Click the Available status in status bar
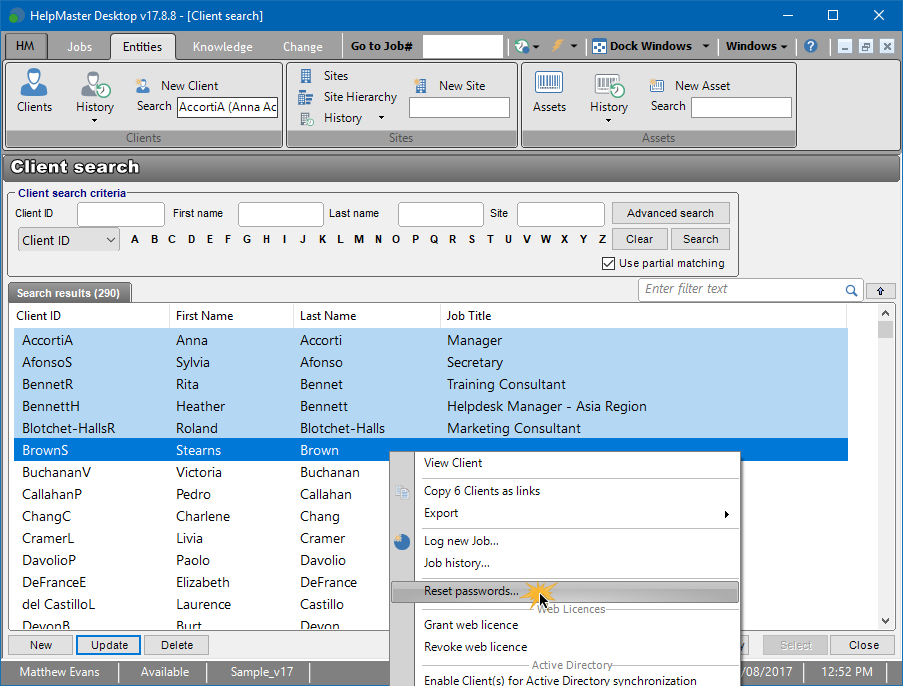903x686 pixels. click(x=165, y=672)
